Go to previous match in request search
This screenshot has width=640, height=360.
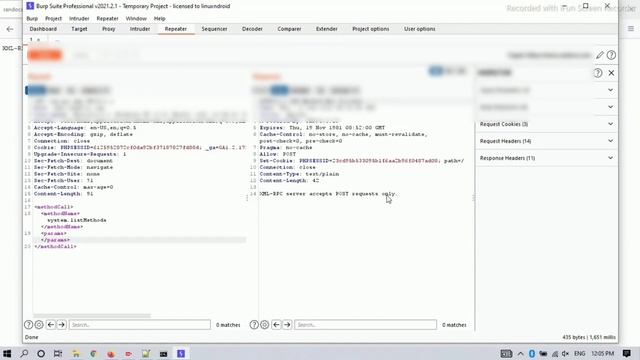coord(51,325)
